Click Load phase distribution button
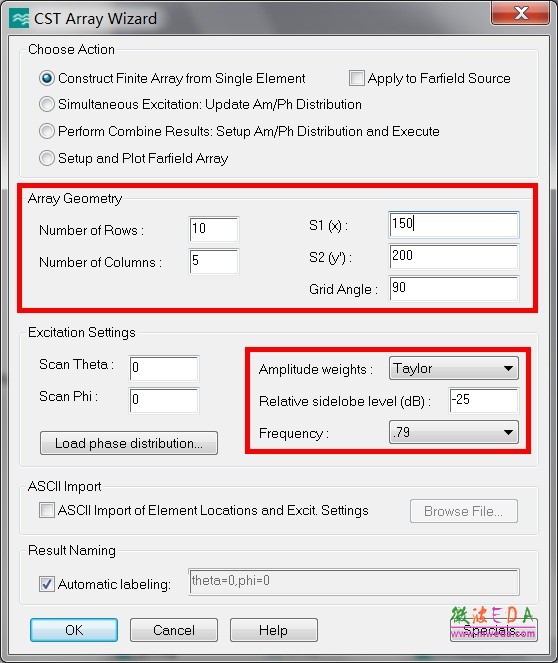 [129, 443]
